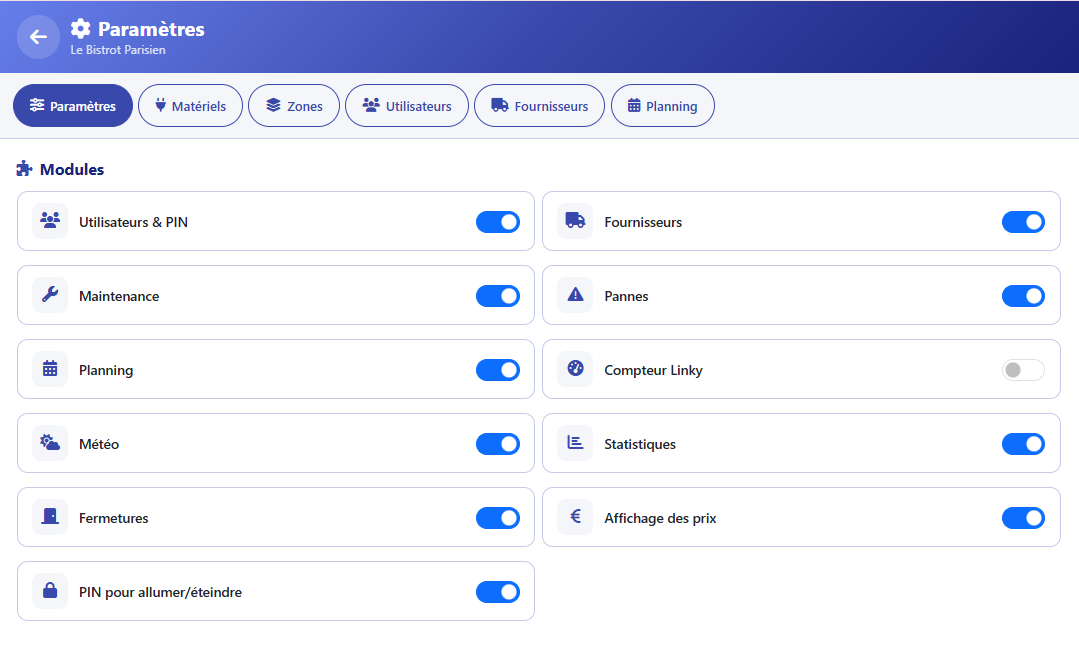1079x648 pixels.
Task: Click the bar chart icon for Statistiques
Action: (575, 443)
